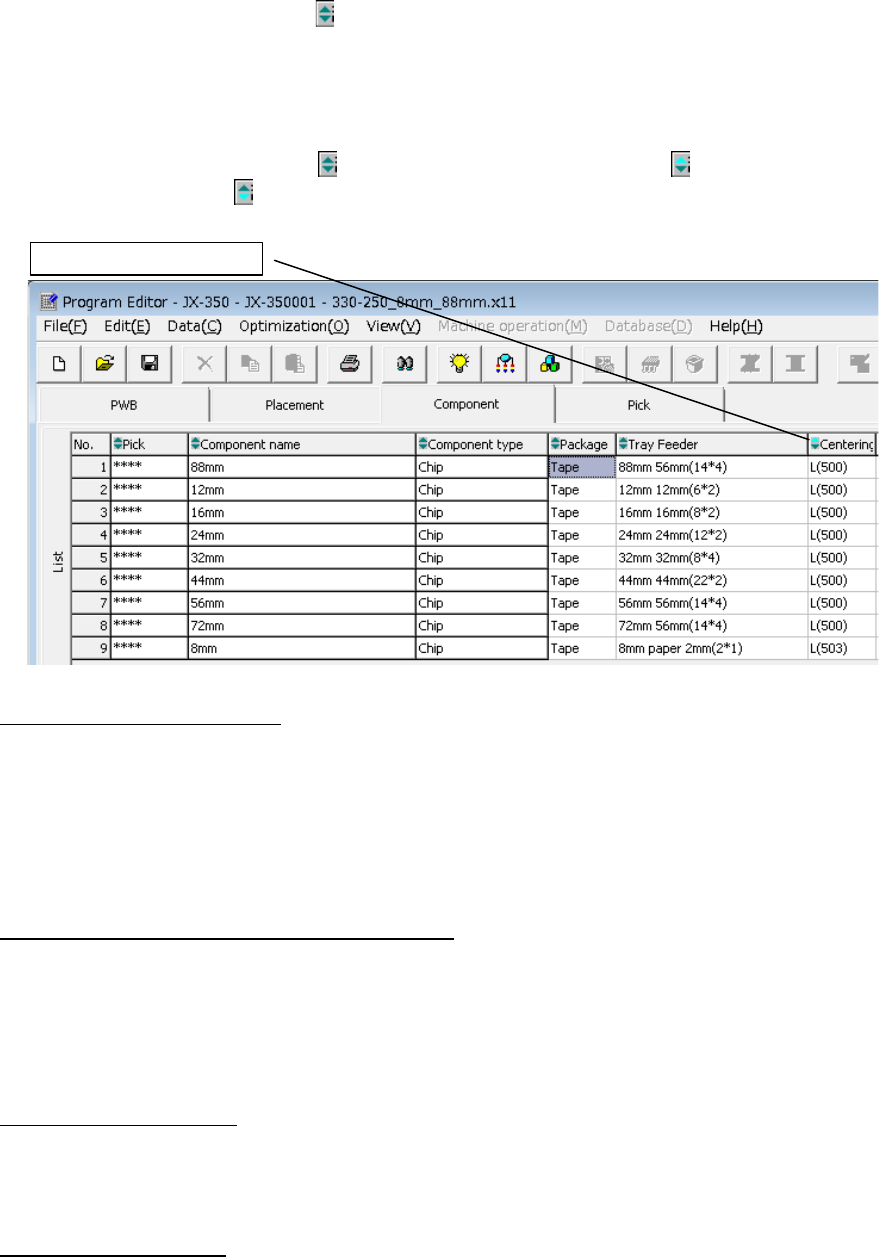Viewport: 879px width, 1257px height.
Task: Open the View(V) menu
Action: [393, 326]
